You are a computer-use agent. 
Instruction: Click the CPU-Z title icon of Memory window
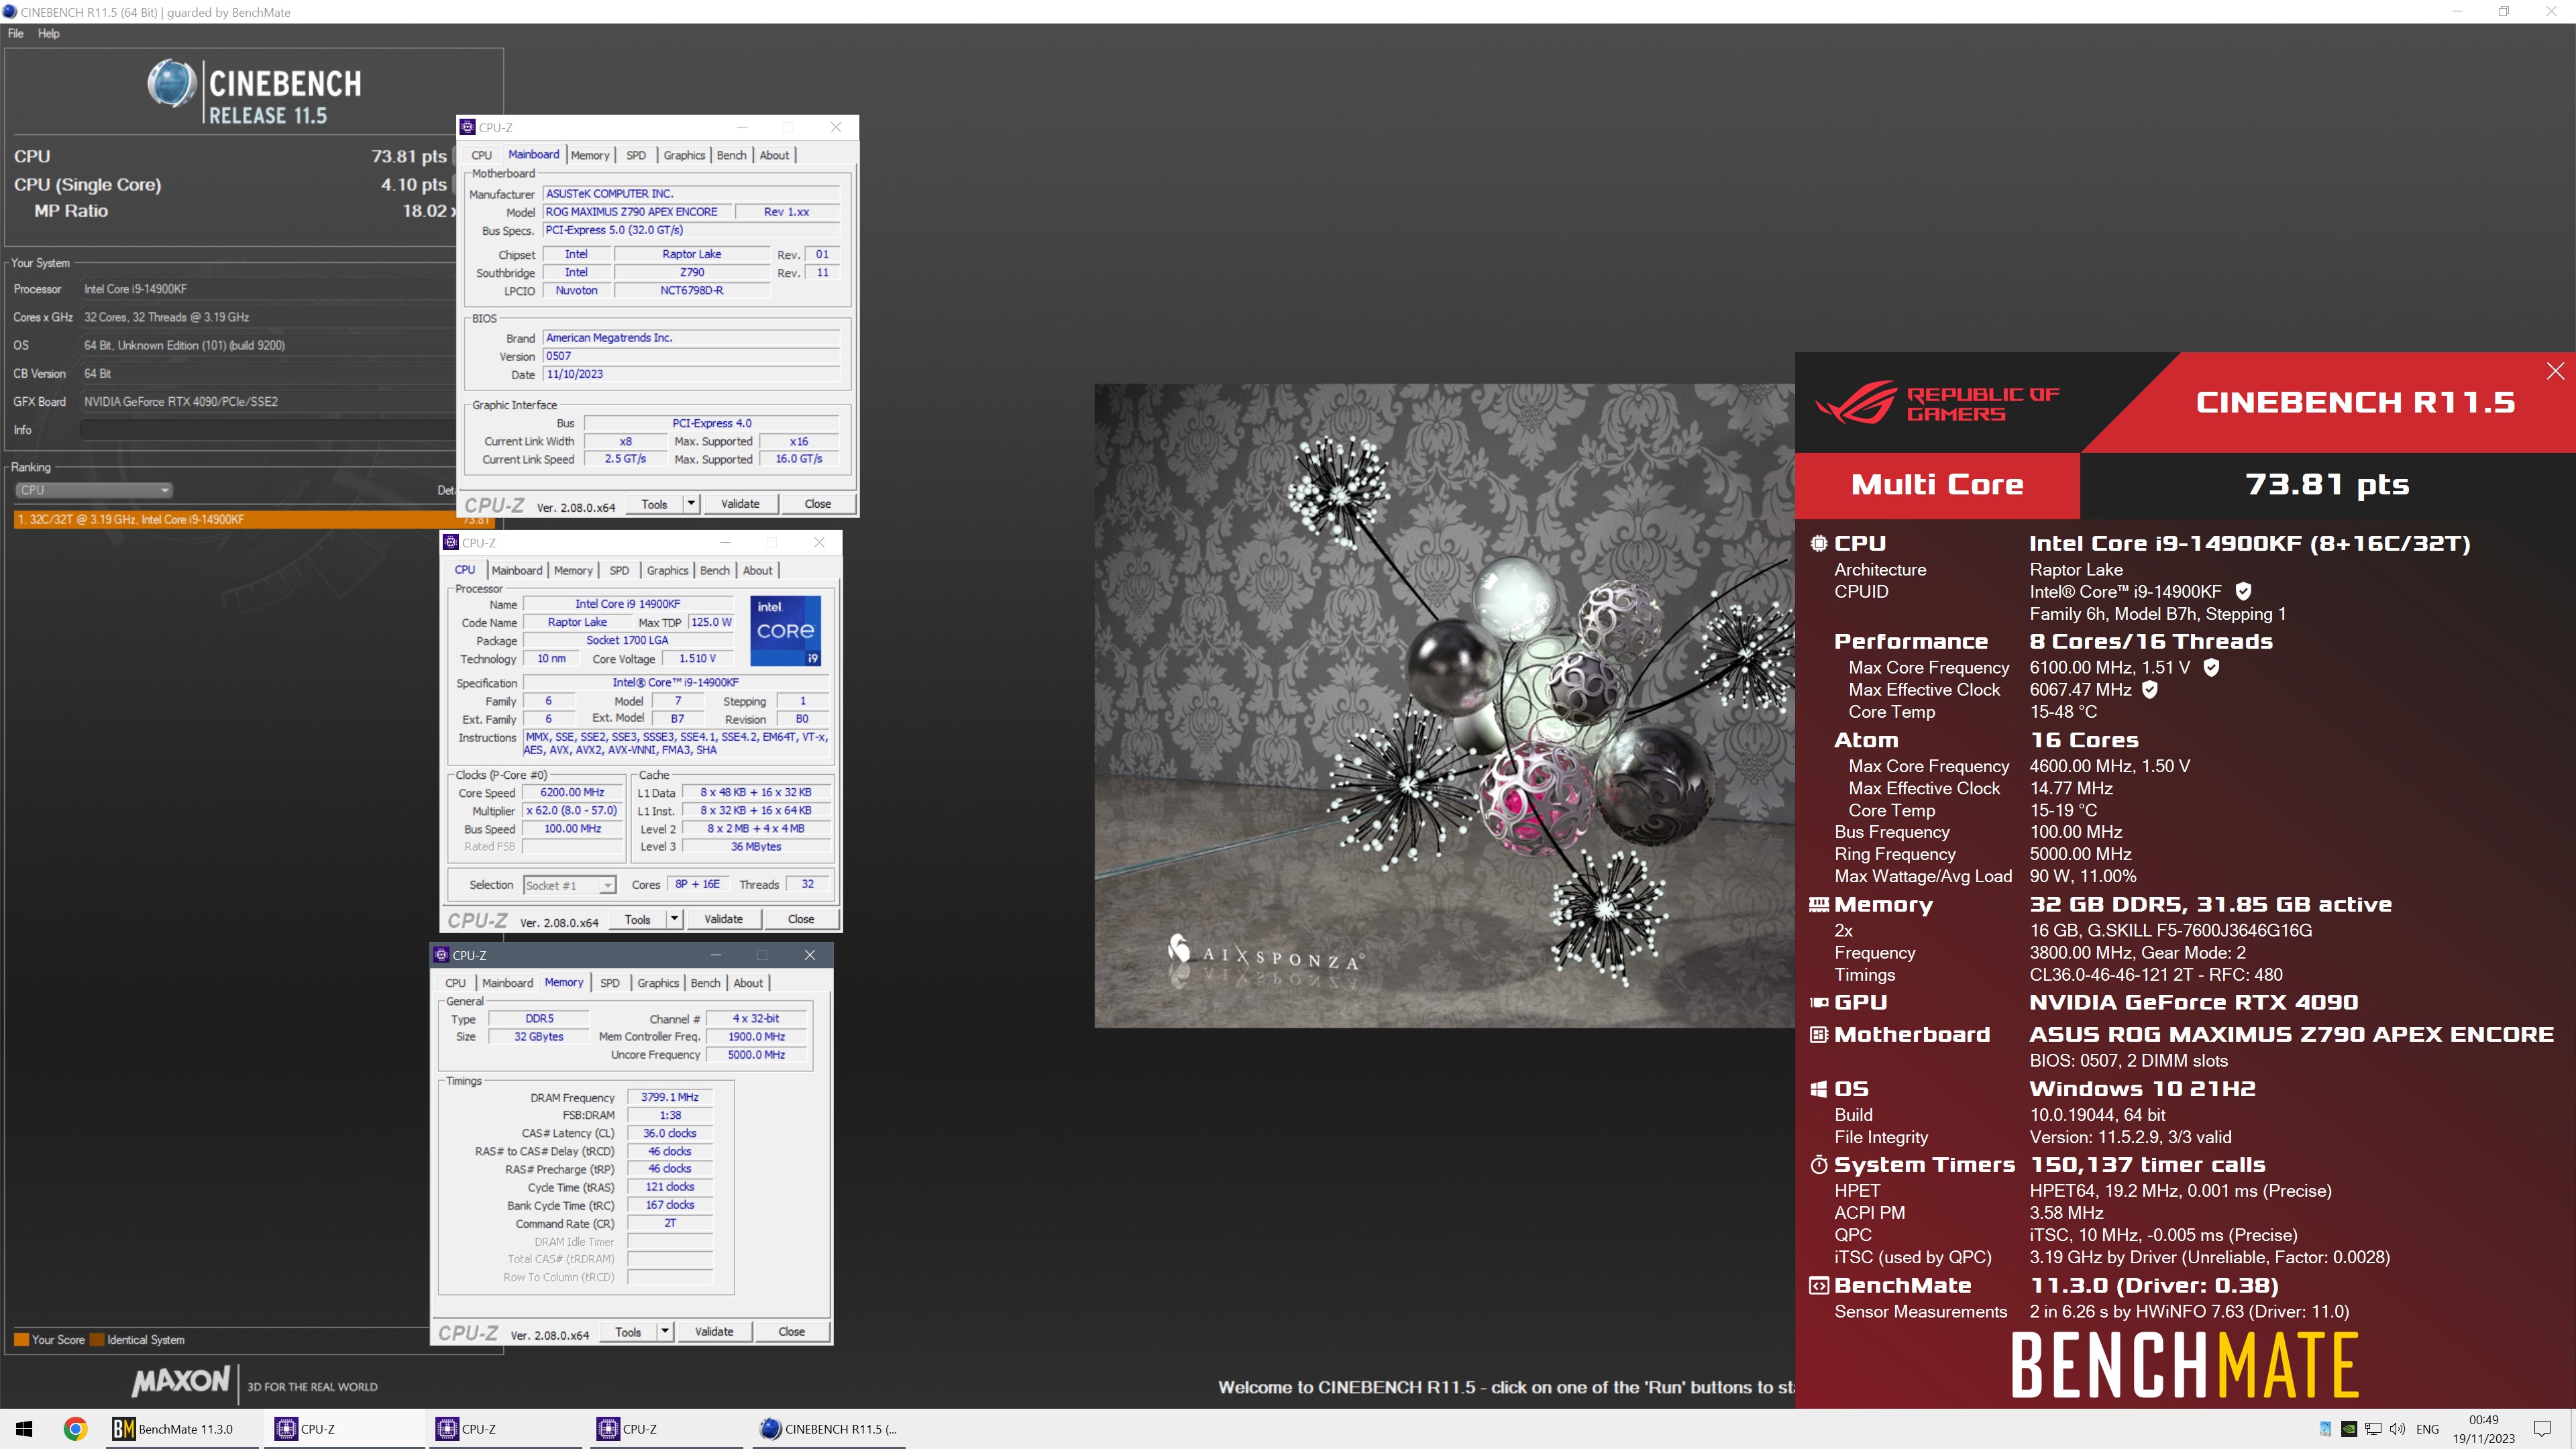tap(441, 955)
